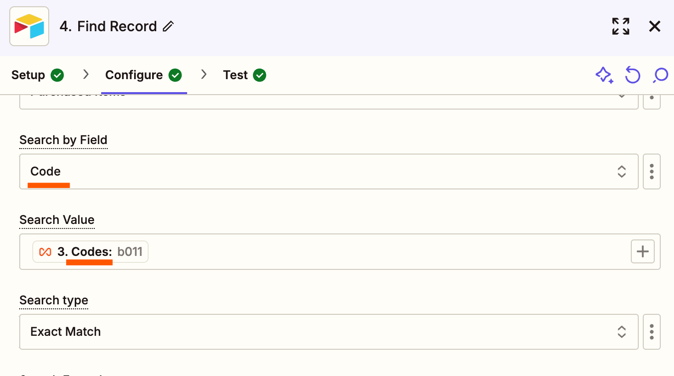Switch to the Configure tab

click(x=144, y=75)
